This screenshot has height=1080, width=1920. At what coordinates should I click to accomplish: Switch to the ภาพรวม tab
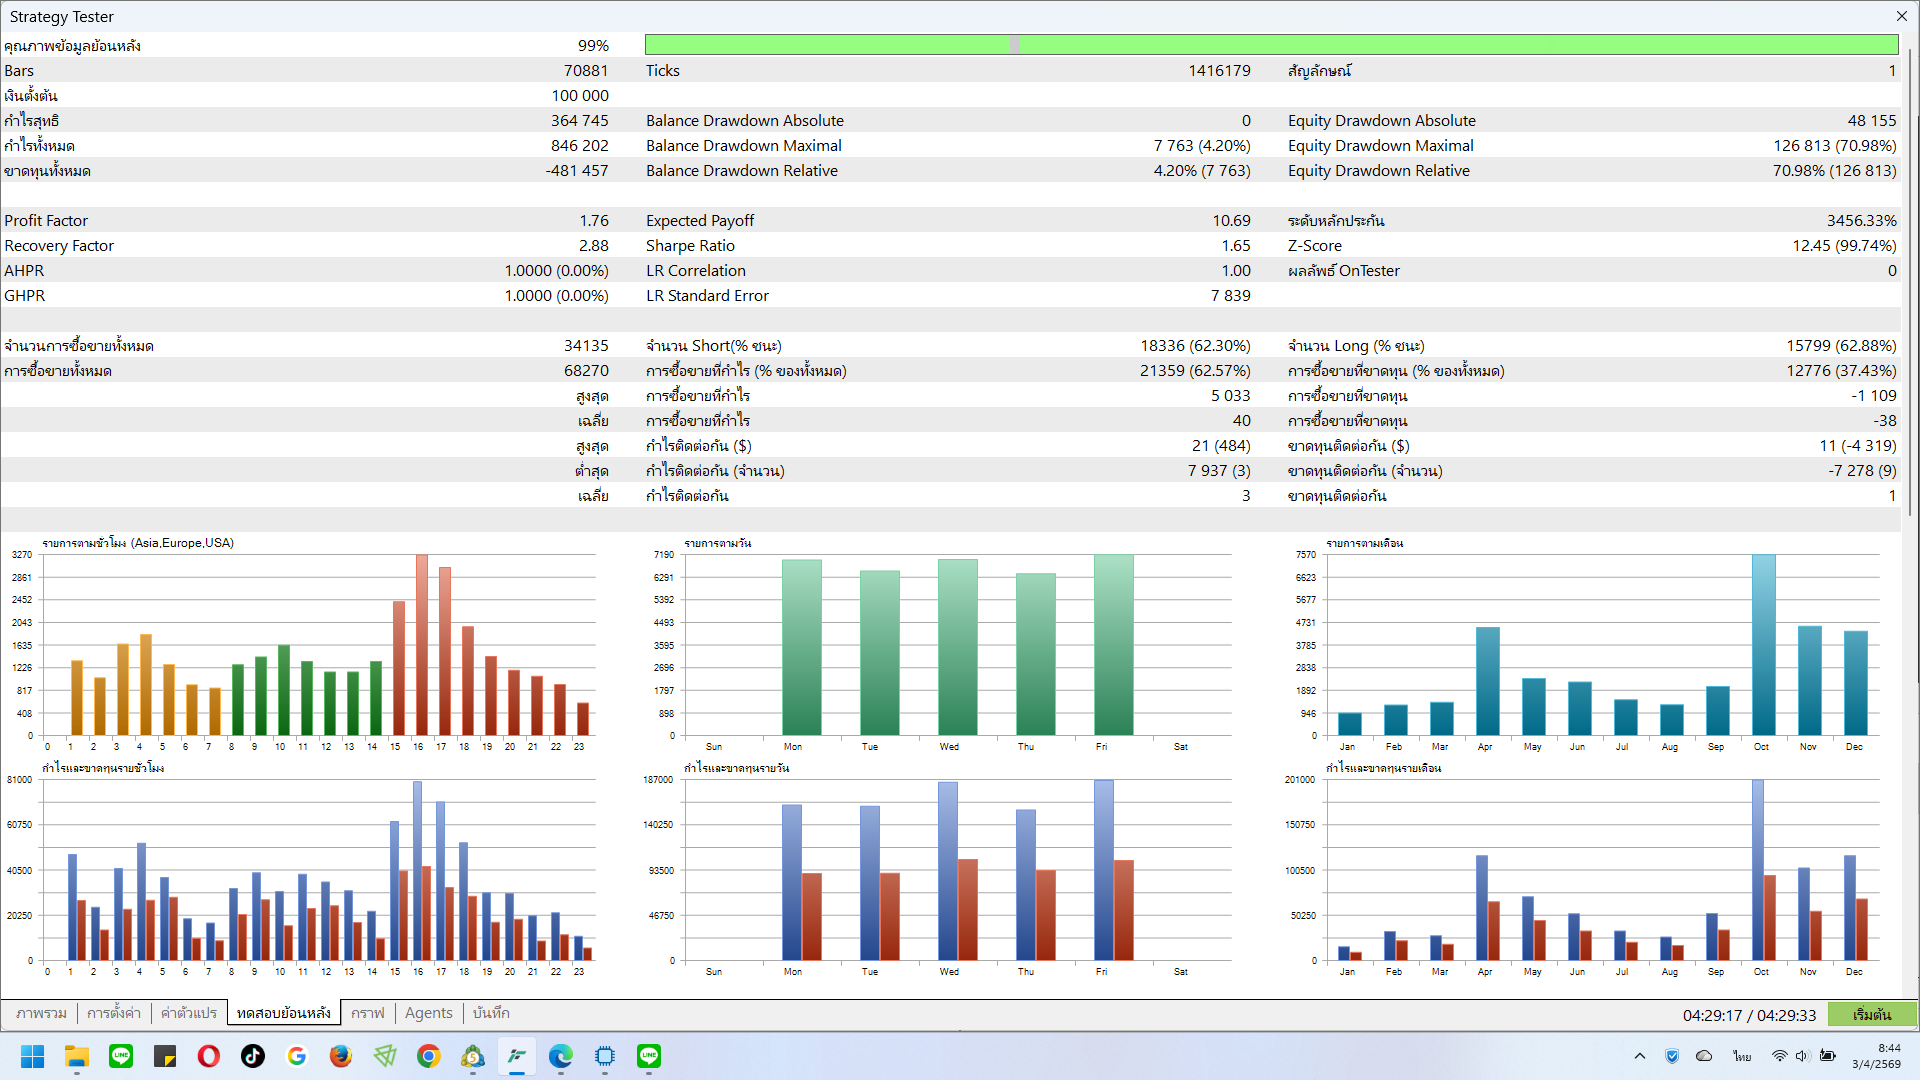click(x=41, y=1013)
